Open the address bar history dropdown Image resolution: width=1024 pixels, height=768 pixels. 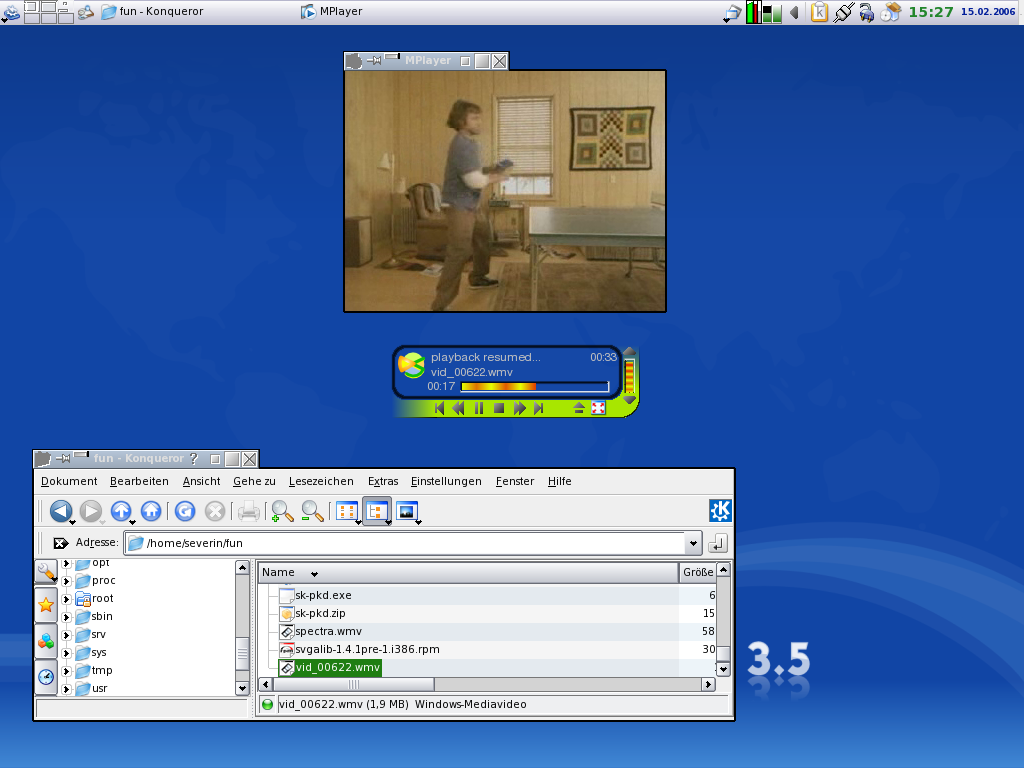click(x=693, y=543)
